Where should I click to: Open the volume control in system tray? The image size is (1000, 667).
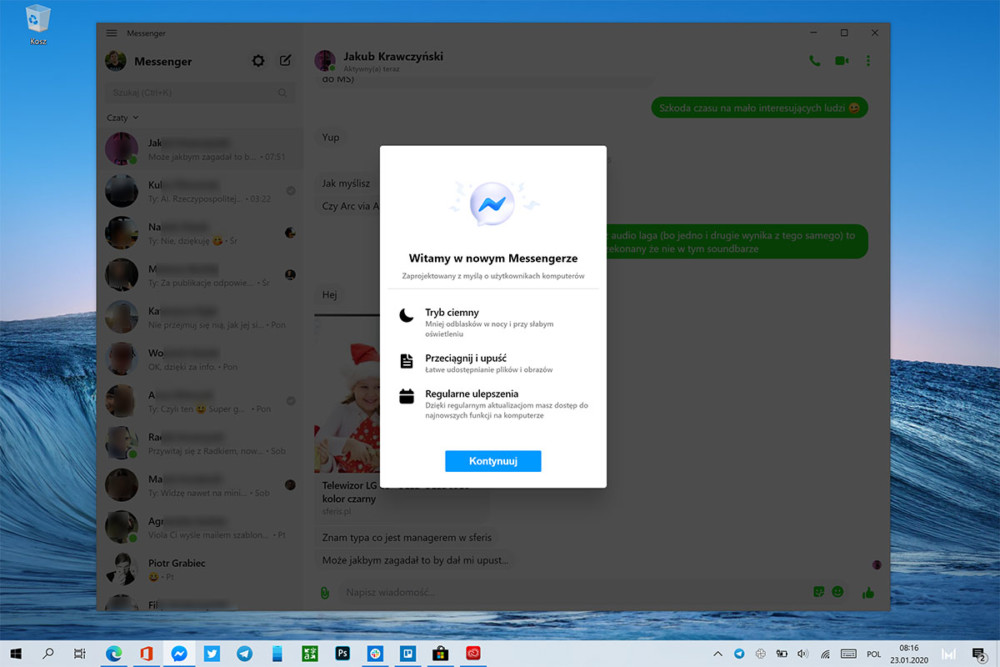point(803,654)
